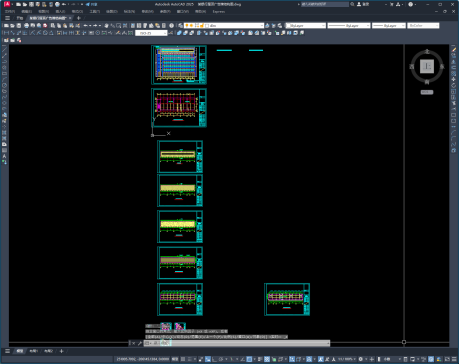Toggle Clean Screen in status bar
Viewport: 459px width, 364px height.
447,359
